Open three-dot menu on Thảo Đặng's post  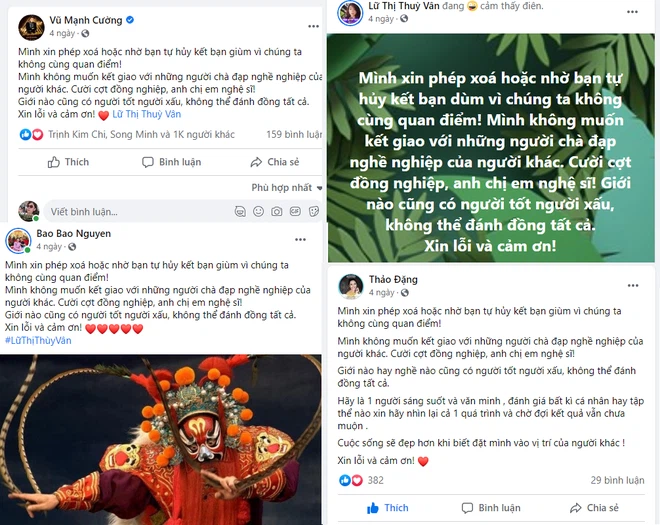pyautogui.click(x=633, y=285)
